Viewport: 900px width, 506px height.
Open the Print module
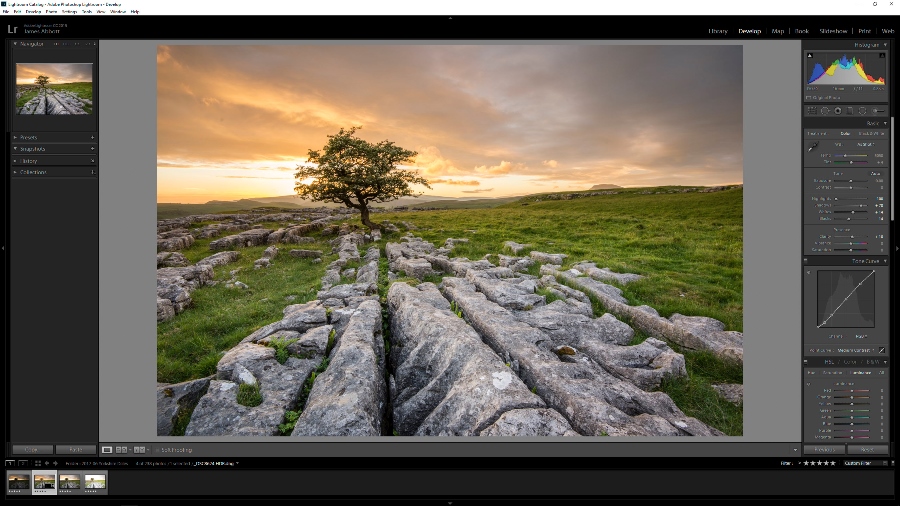(864, 31)
